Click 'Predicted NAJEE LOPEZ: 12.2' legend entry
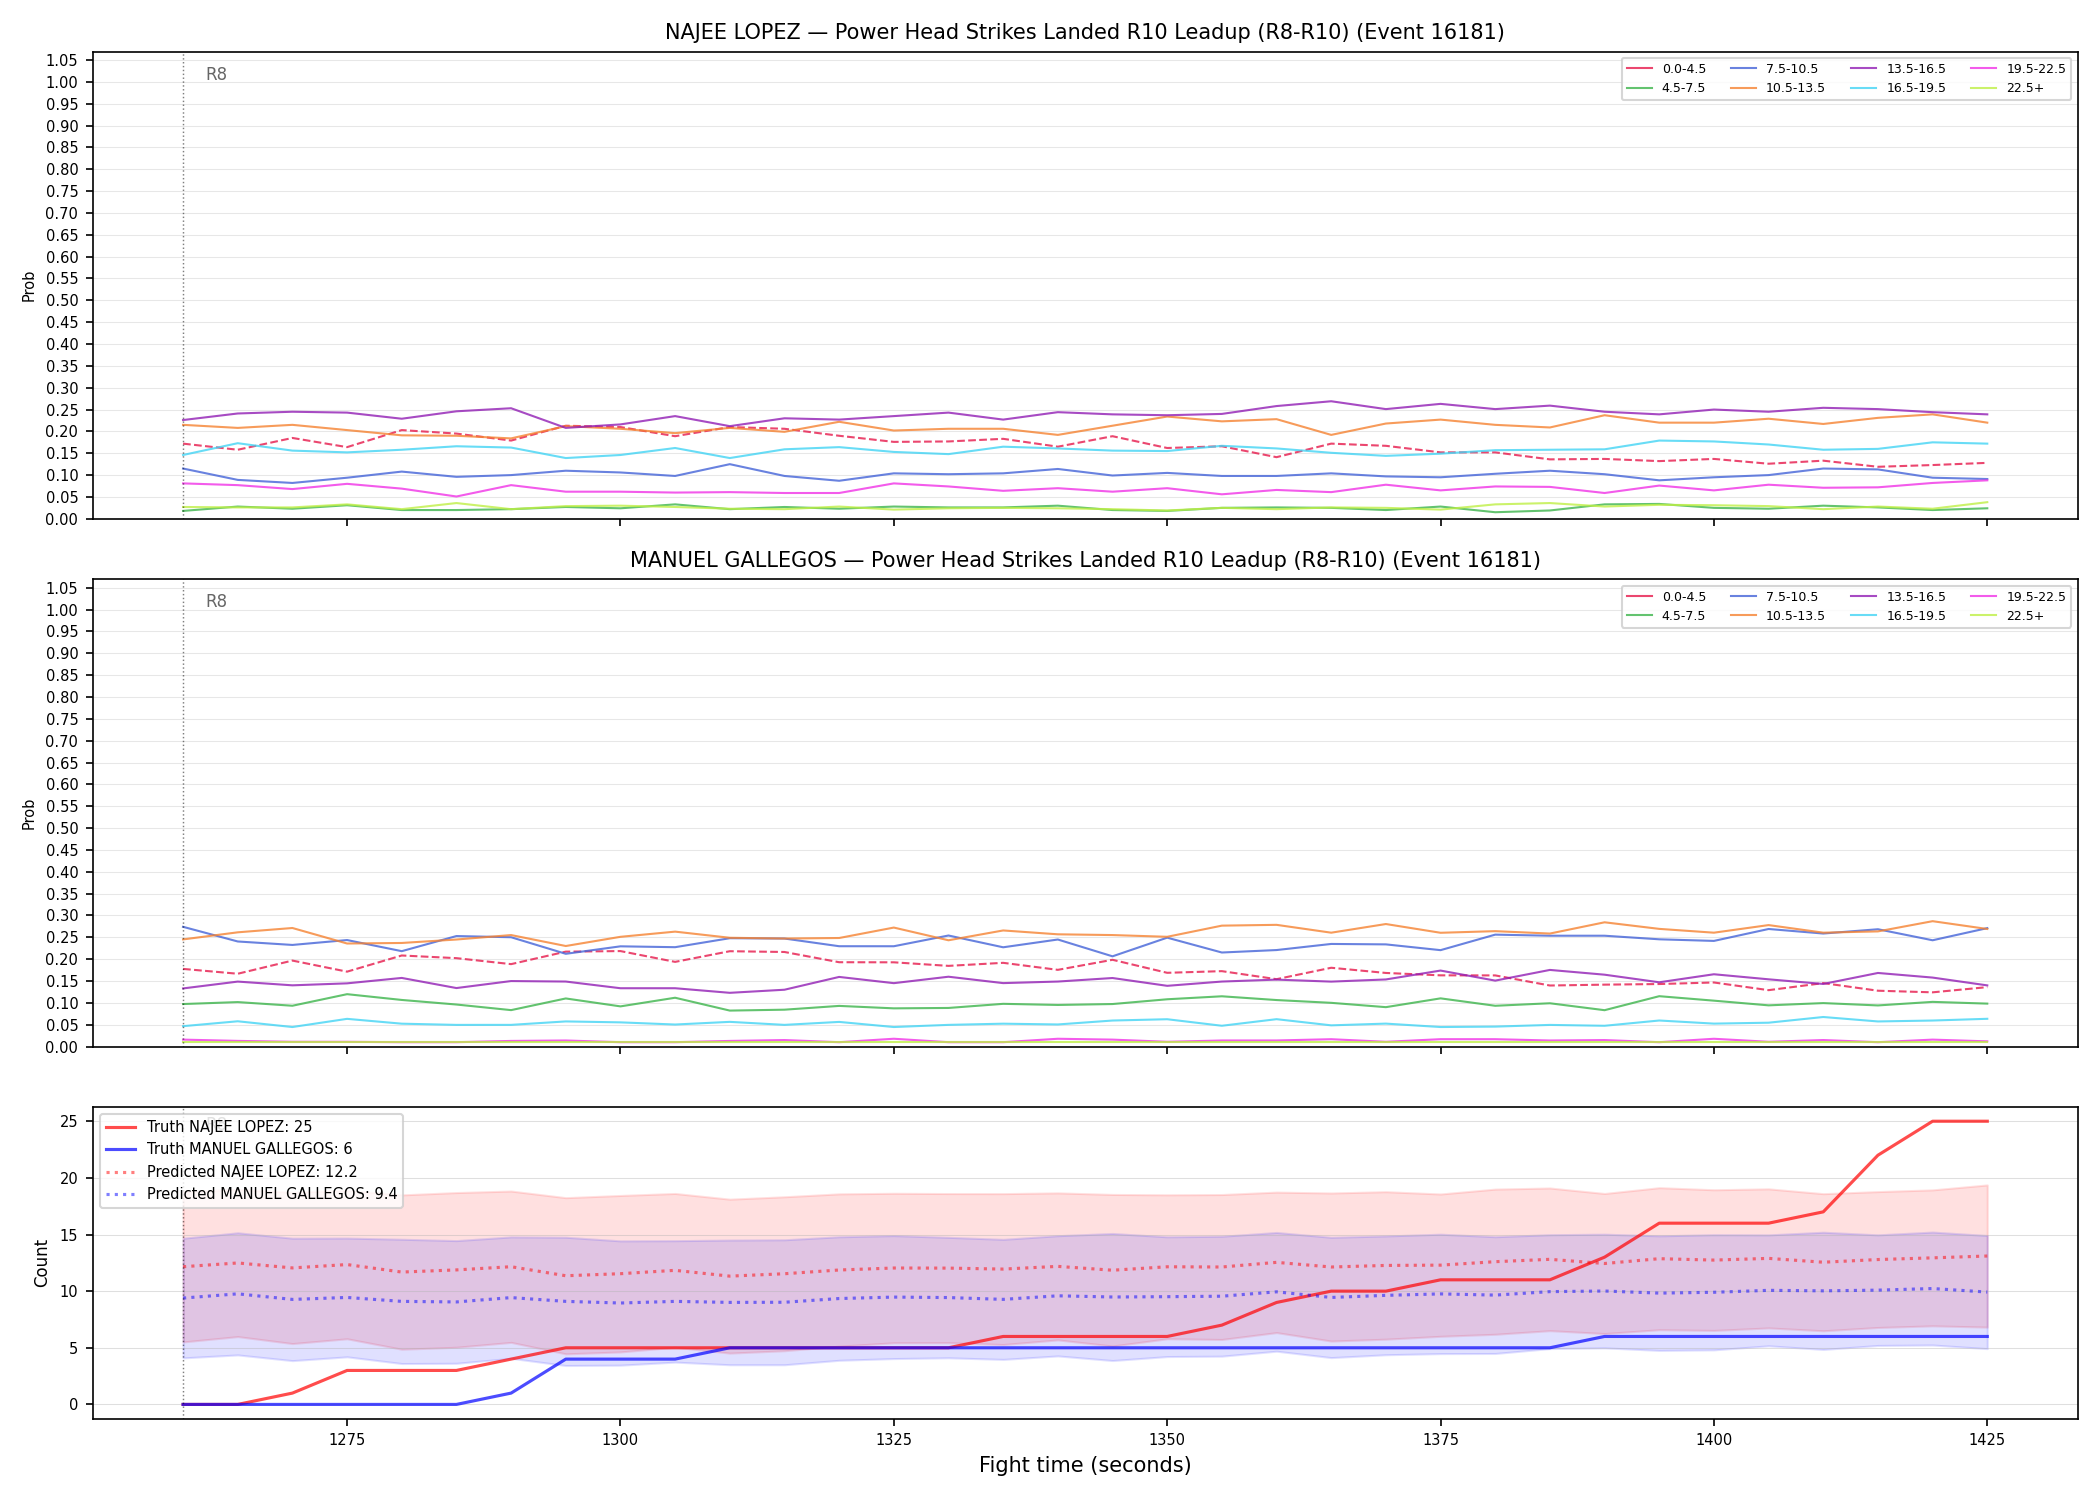Image resolution: width=2100 pixels, height=1500 pixels. [x=231, y=1171]
